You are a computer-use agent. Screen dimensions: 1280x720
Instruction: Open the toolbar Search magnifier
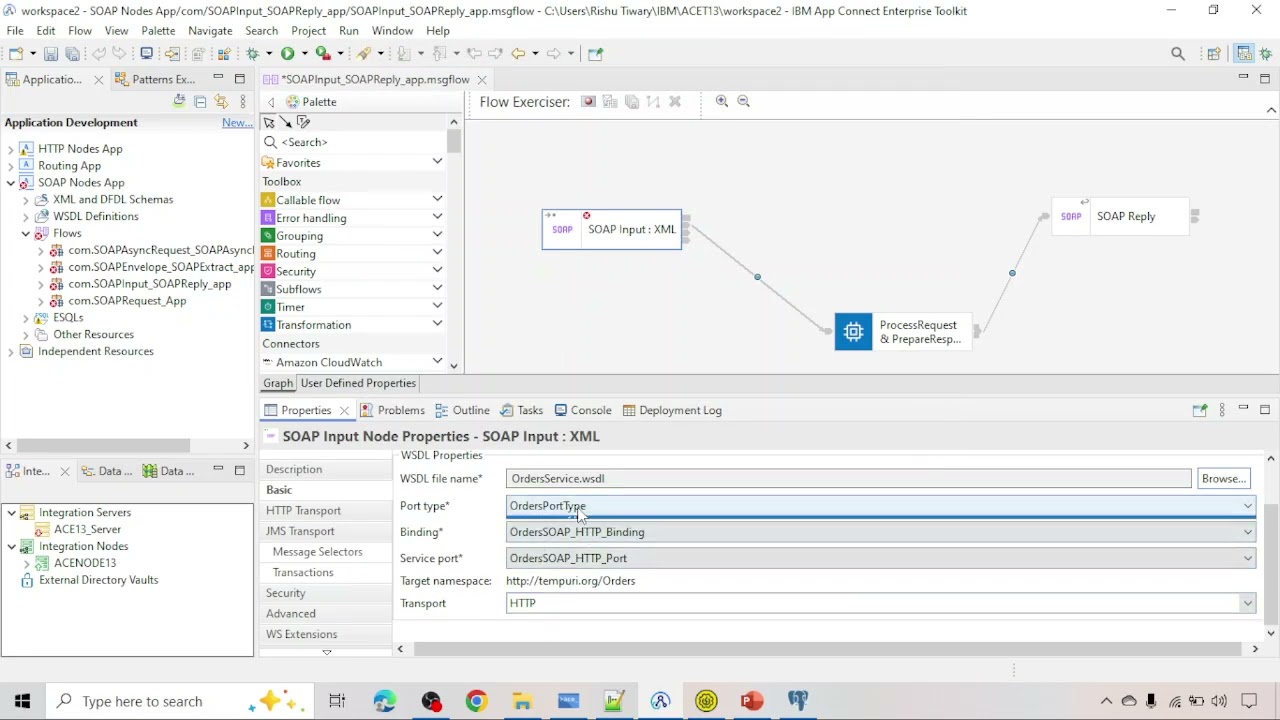click(1178, 54)
